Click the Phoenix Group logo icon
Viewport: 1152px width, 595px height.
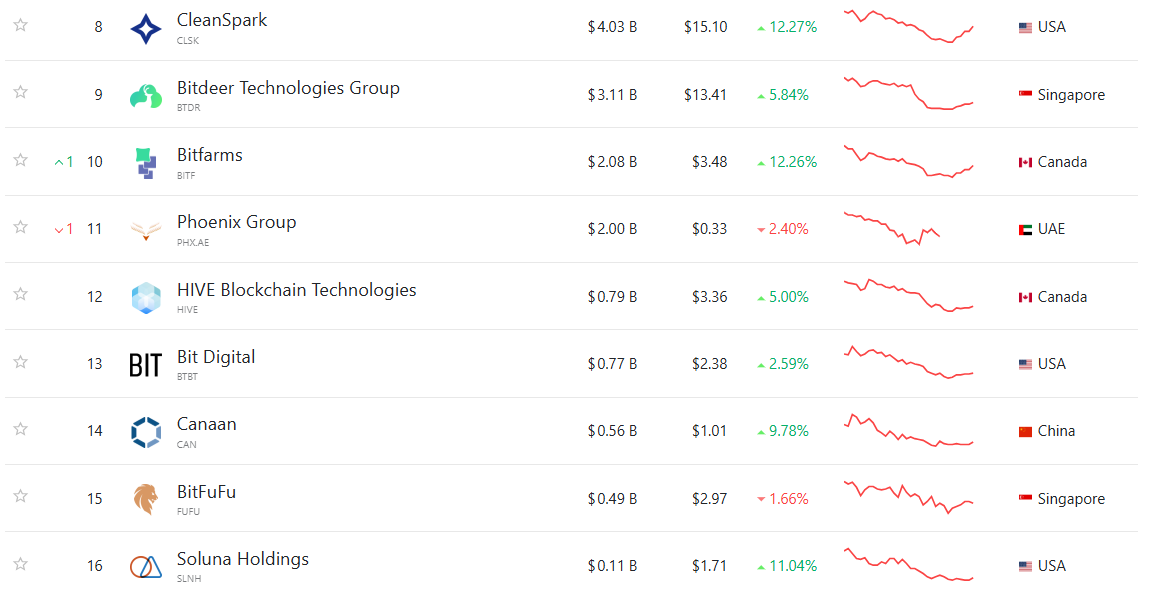click(146, 231)
